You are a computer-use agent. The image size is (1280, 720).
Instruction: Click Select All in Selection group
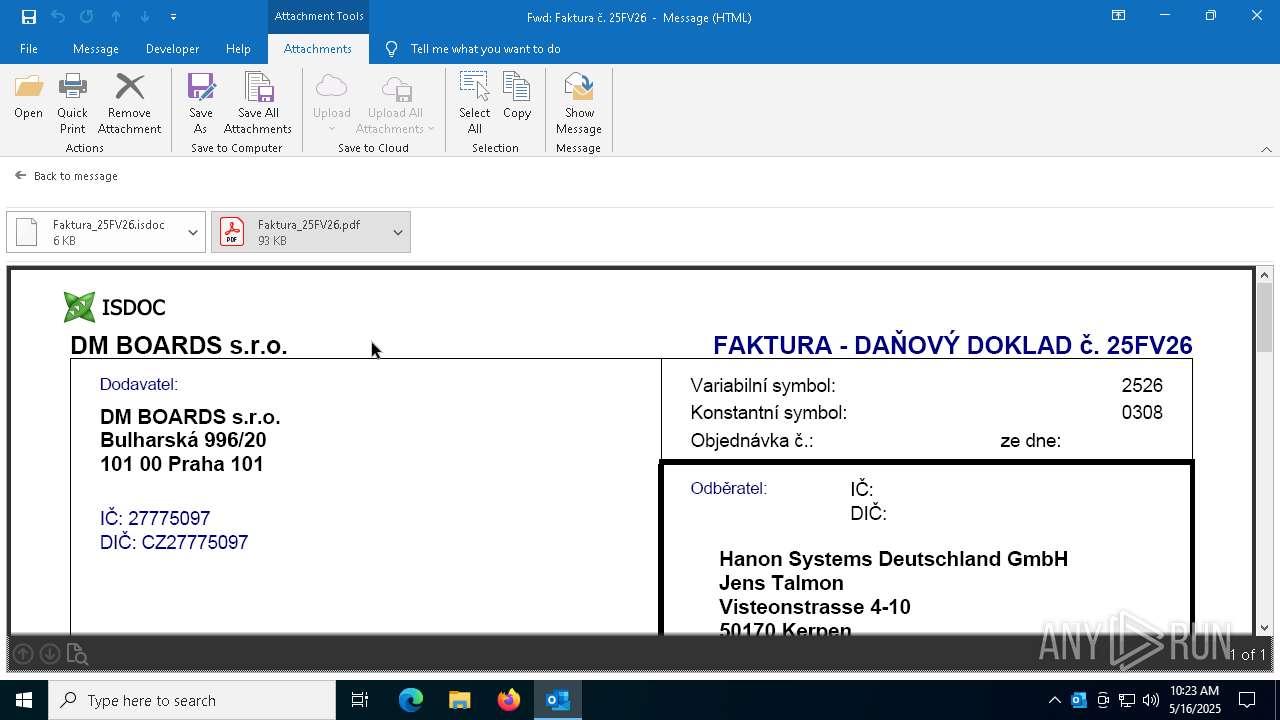coord(475,102)
